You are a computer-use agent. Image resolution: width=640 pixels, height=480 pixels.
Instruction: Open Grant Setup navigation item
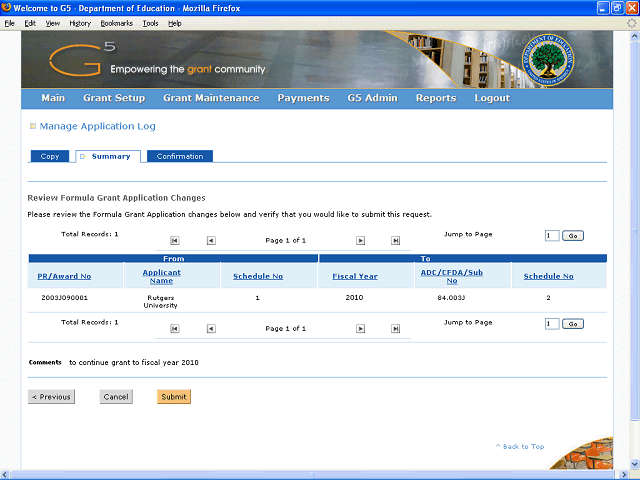point(114,98)
